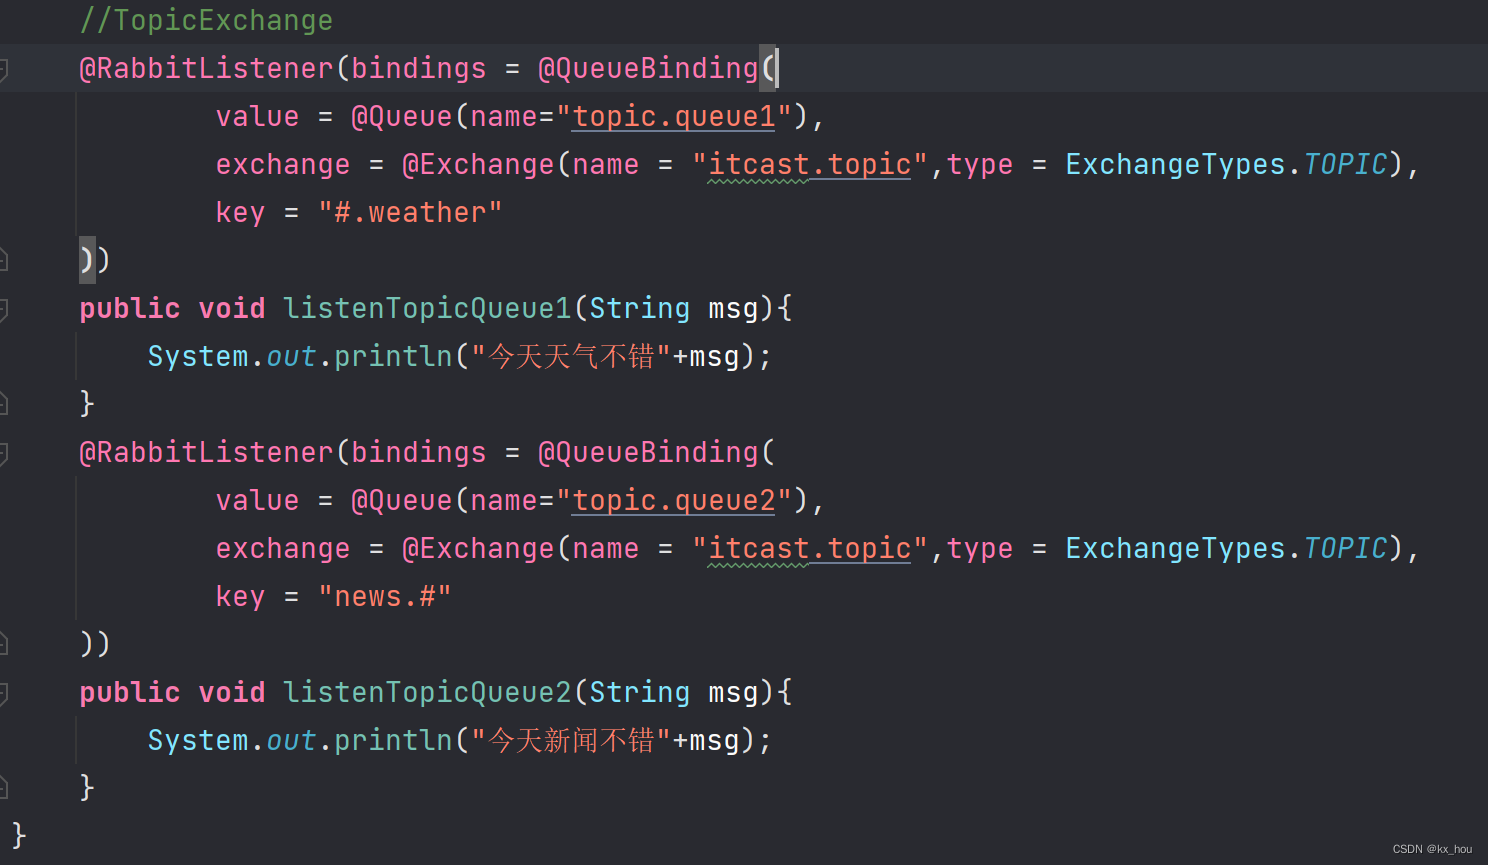Click string "topic.queue2"
The image size is (1488, 865).
tap(674, 500)
